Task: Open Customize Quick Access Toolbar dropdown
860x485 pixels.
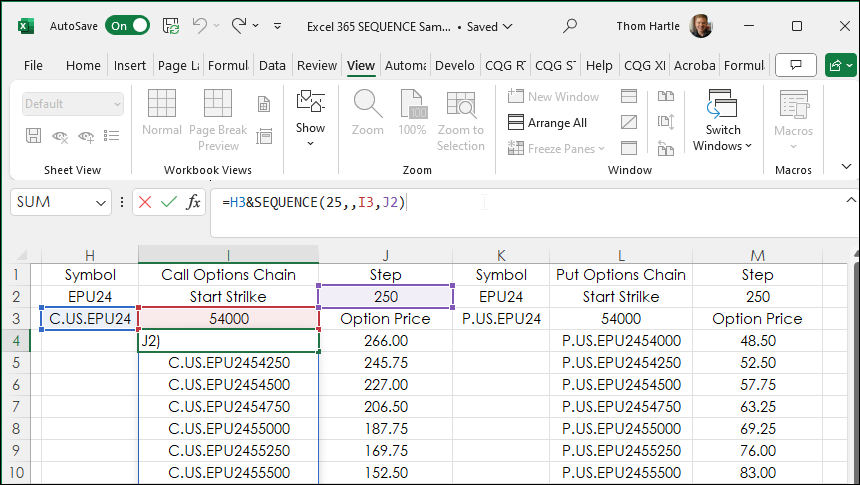Action: pyautogui.click(x=285, y=26)
